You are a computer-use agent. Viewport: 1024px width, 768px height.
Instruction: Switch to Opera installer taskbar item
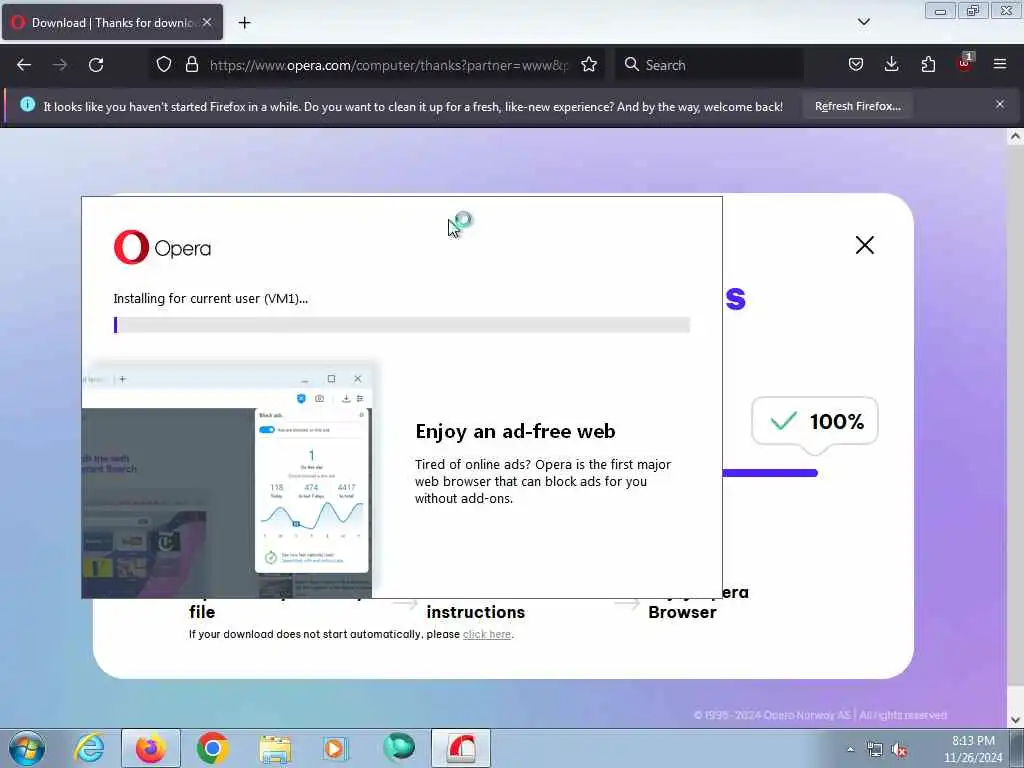(x=460, y=748)
